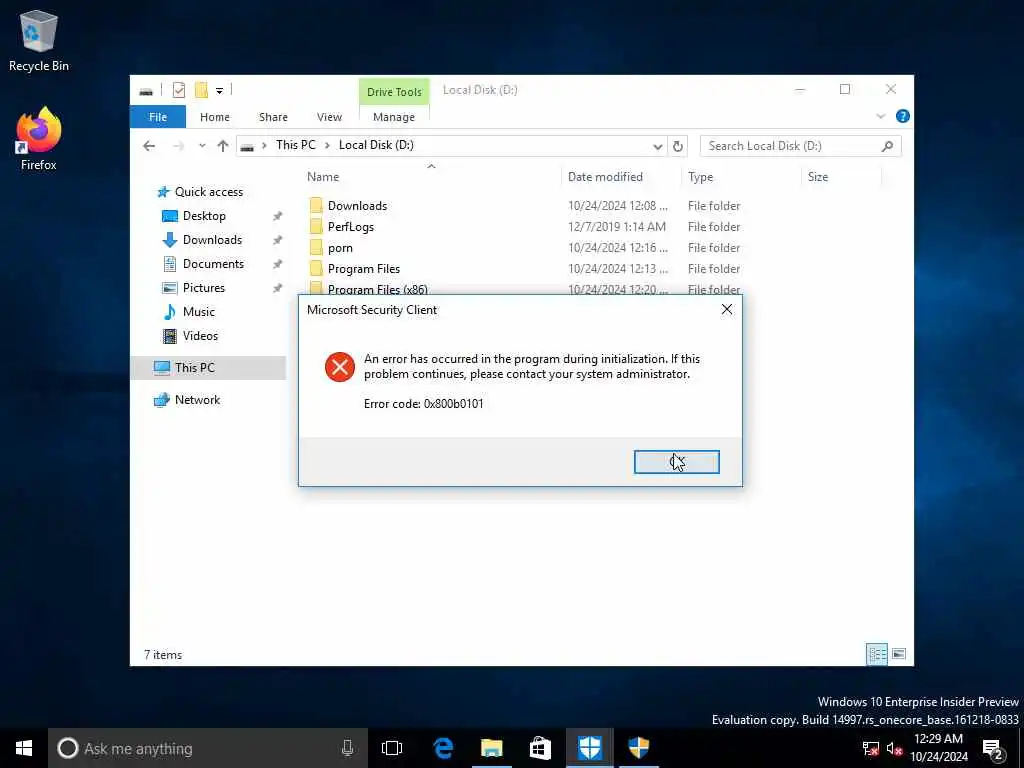Open Videos in the navigation pane
The image size is (1024, 768).
click(x=200, y=336)
